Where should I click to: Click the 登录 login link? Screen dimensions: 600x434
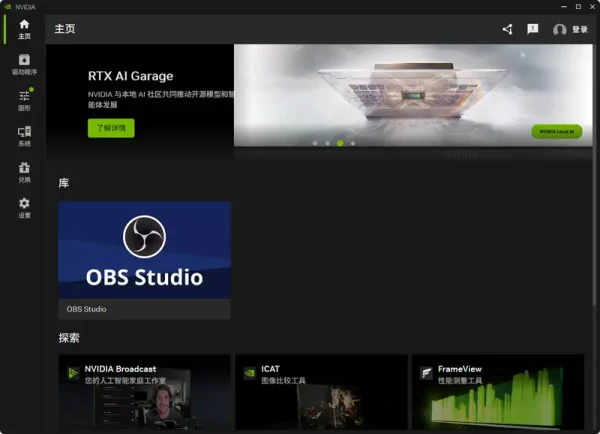click(x=580, y=29)
